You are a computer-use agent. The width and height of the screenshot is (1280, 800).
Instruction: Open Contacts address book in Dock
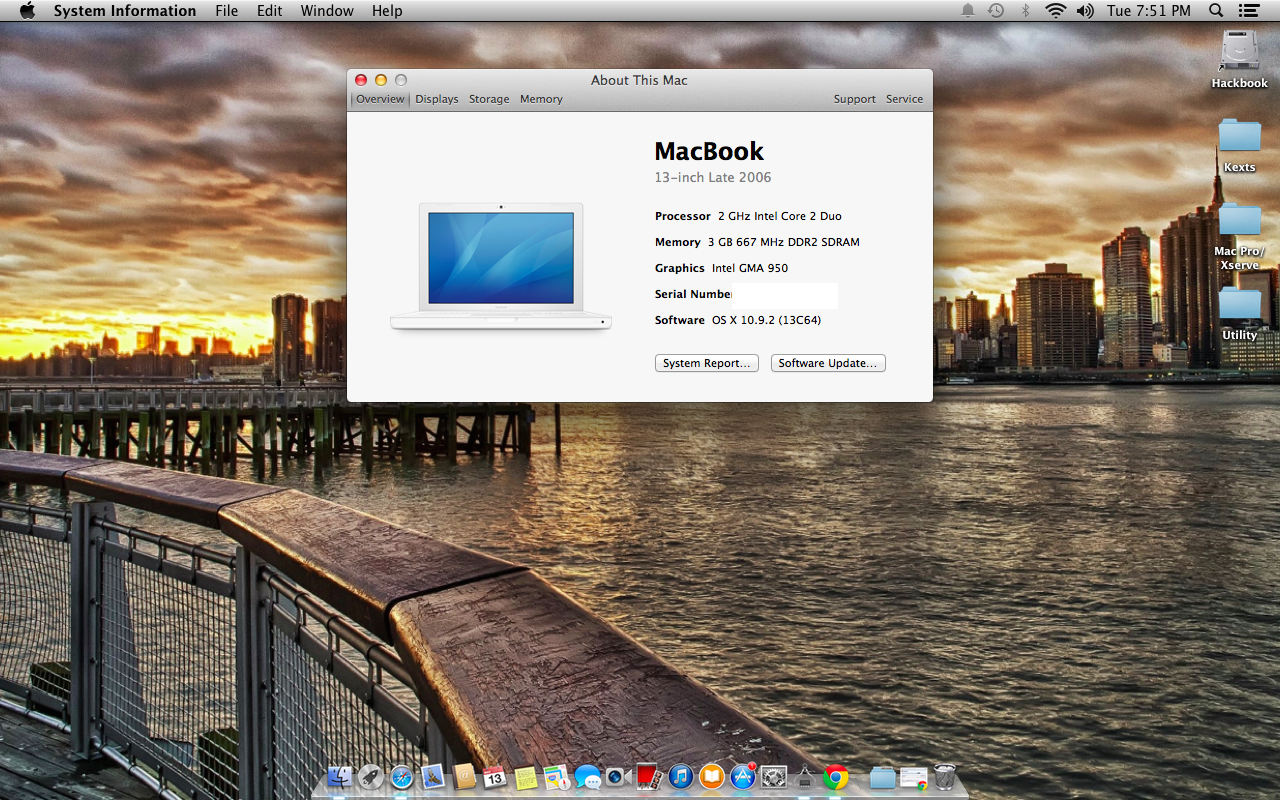click(x=464, y=777)
